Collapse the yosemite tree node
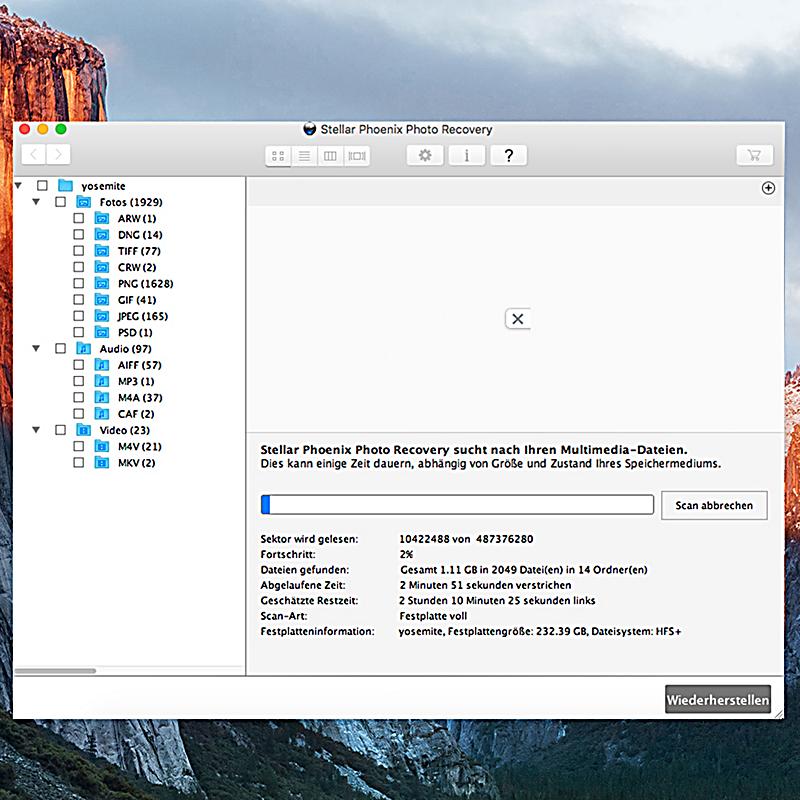 18,185
